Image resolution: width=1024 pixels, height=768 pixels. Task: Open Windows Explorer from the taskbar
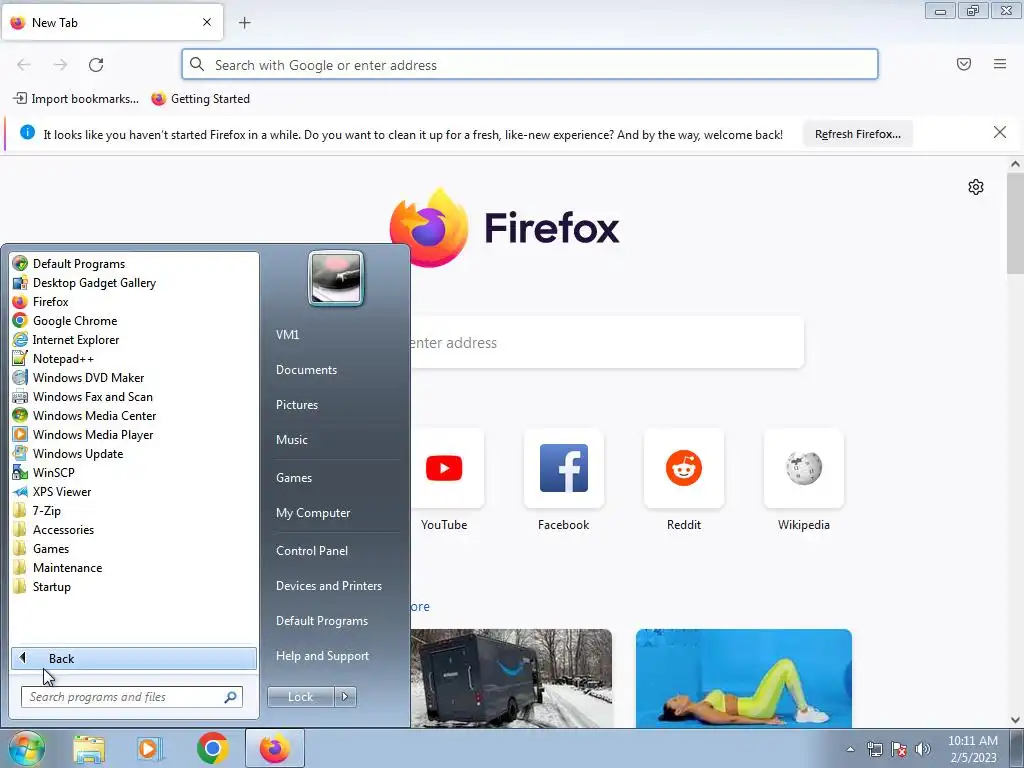(x=89, y=749)
